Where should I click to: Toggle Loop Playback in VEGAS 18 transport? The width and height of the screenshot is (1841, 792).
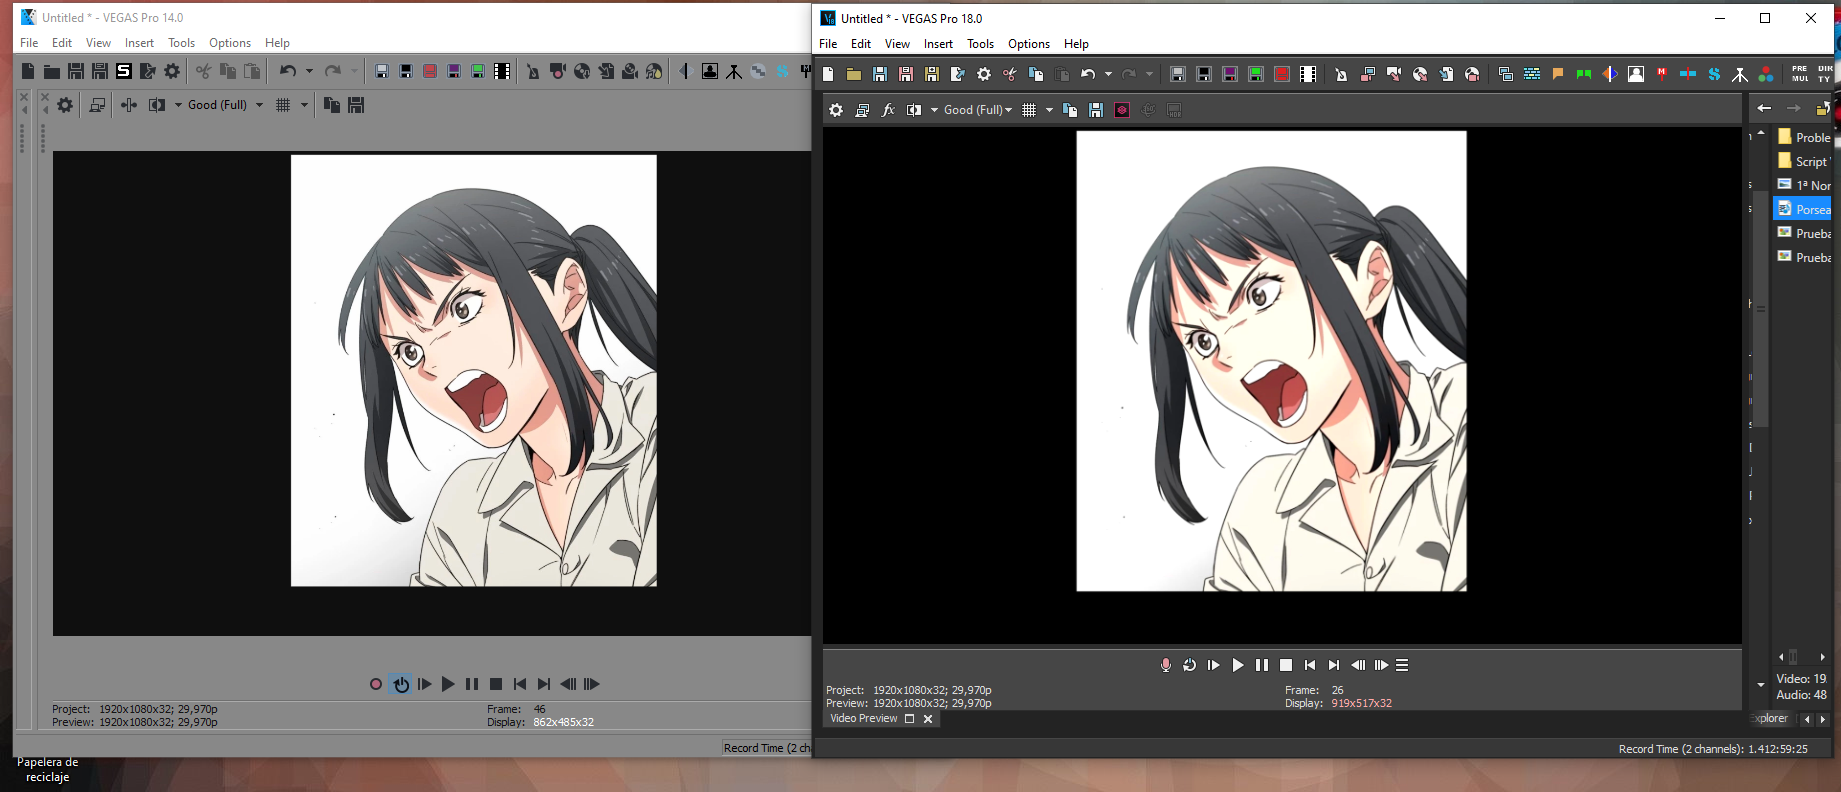coord(1189,665)
